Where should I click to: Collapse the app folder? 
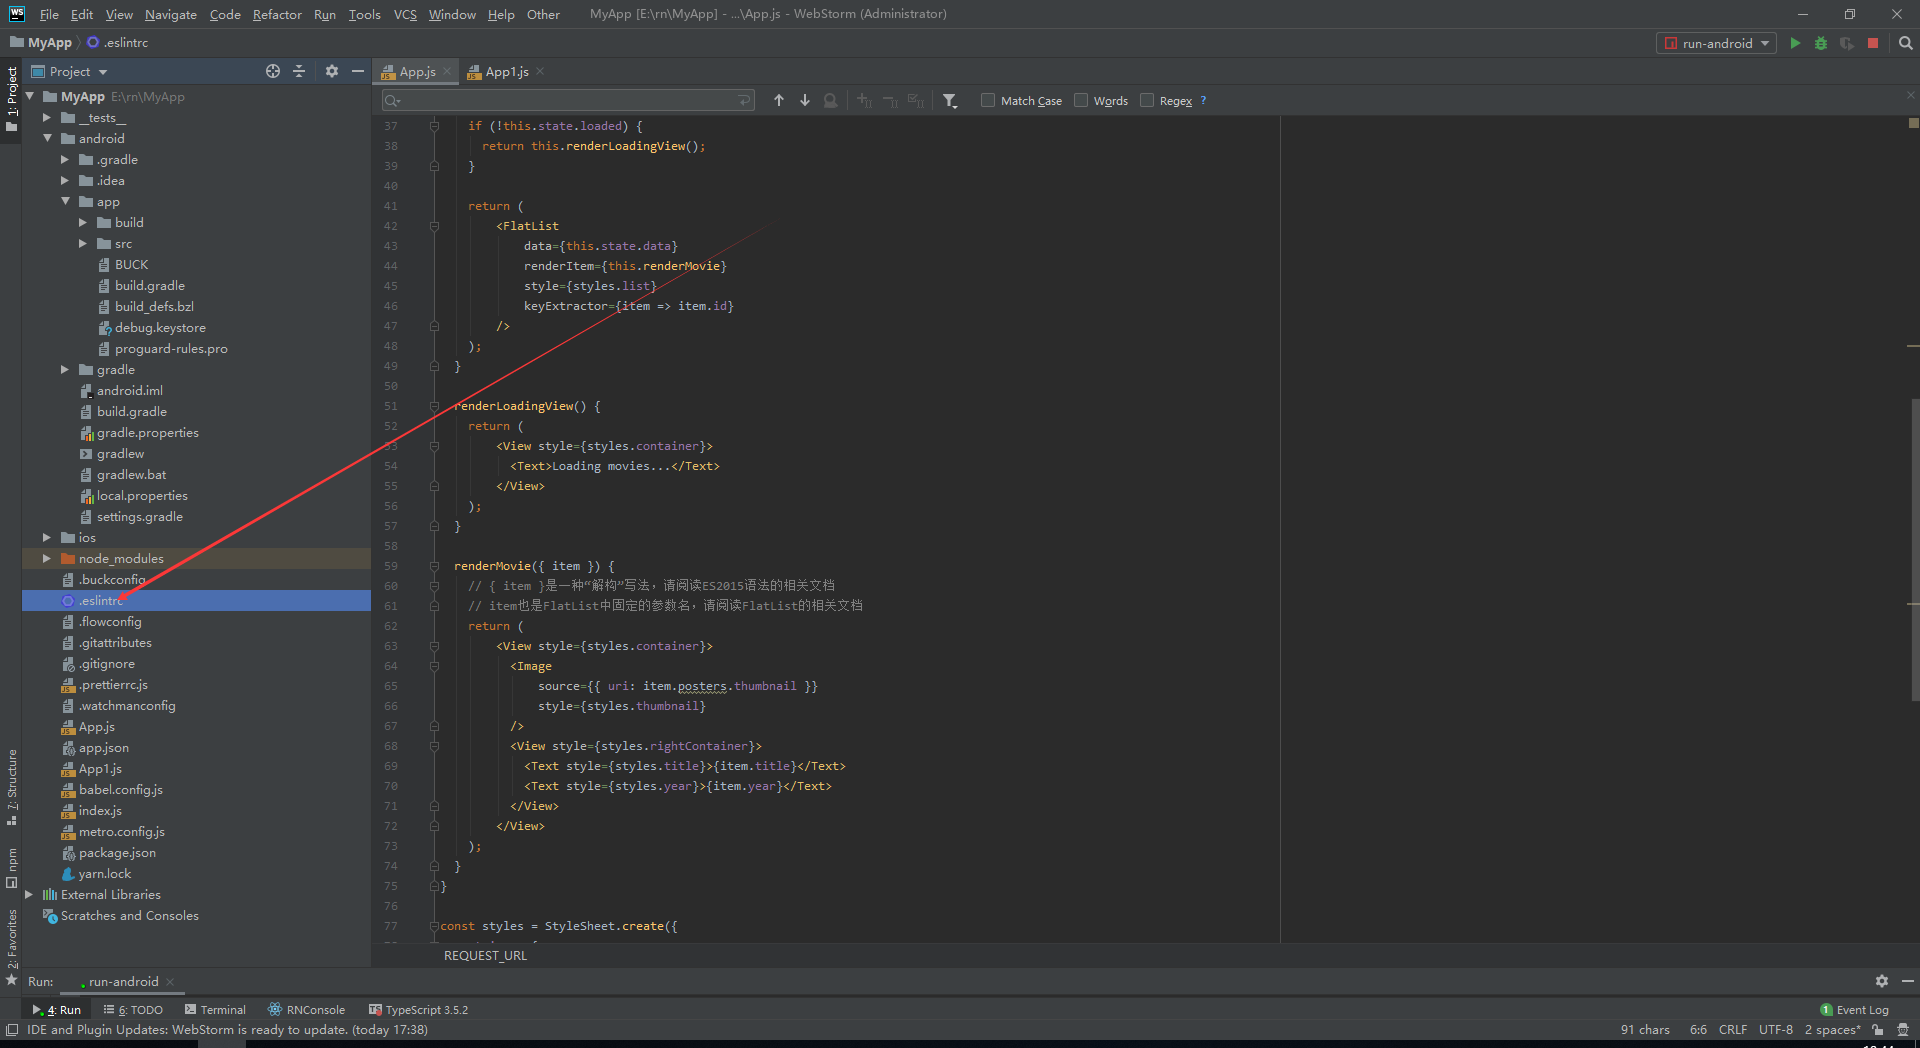[64, 201]
